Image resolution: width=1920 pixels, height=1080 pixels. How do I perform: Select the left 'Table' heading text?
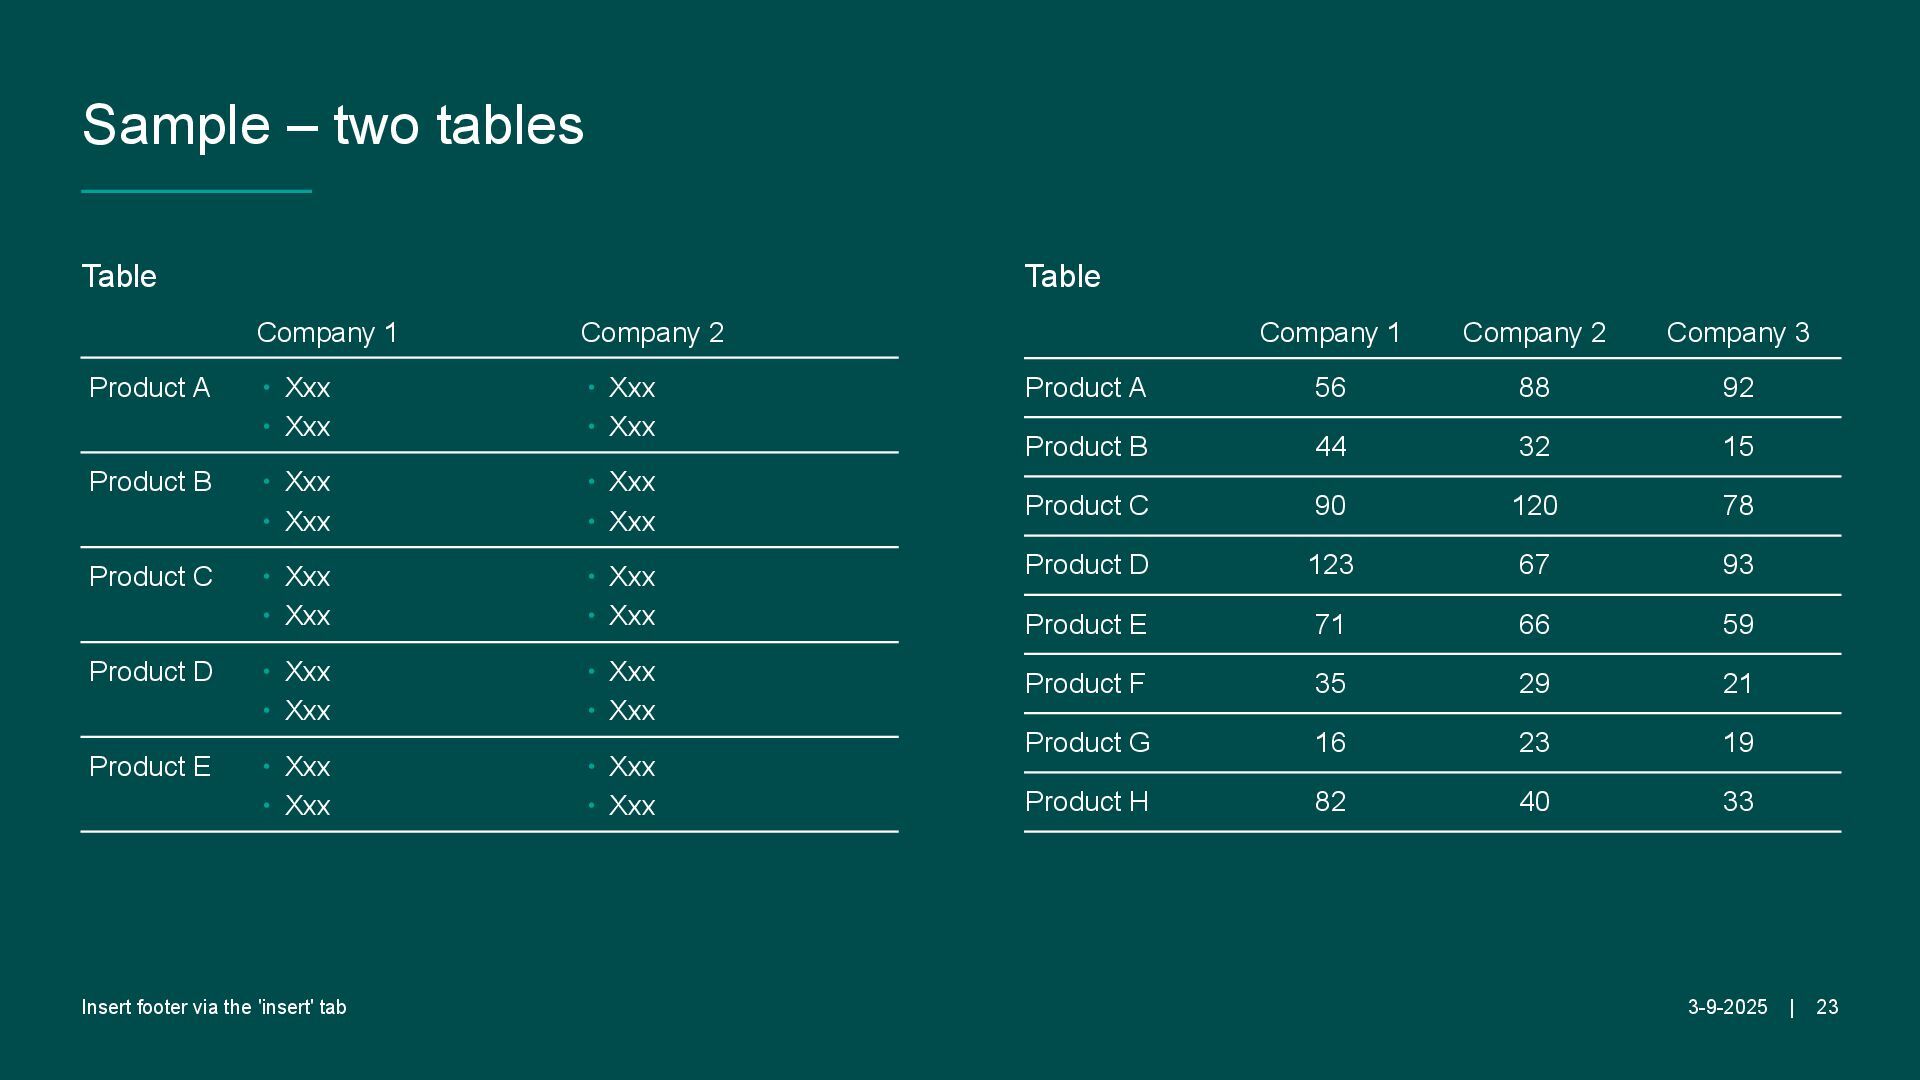click(119, 276)
